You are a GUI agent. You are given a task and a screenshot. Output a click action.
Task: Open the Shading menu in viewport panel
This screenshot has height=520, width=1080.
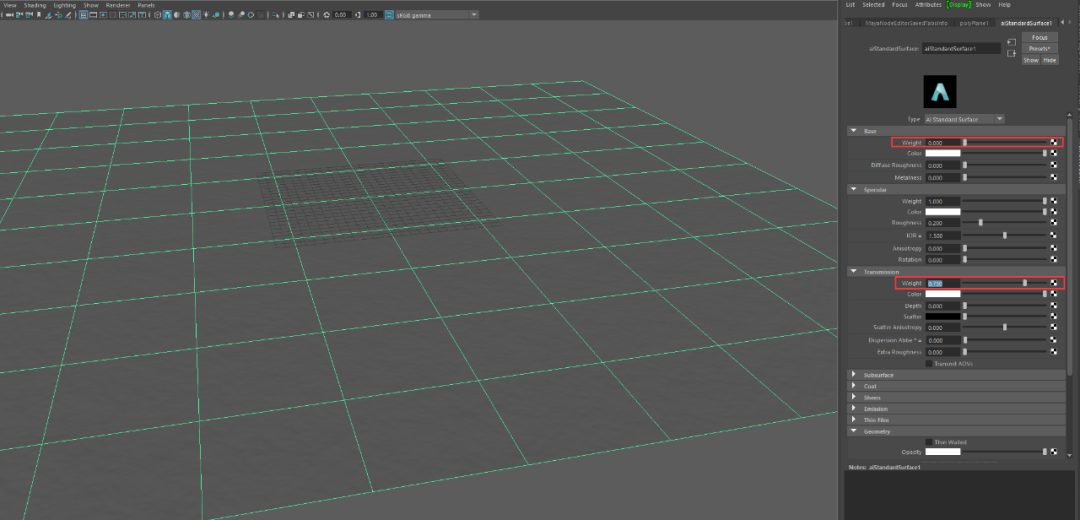(x=35, y=4)
